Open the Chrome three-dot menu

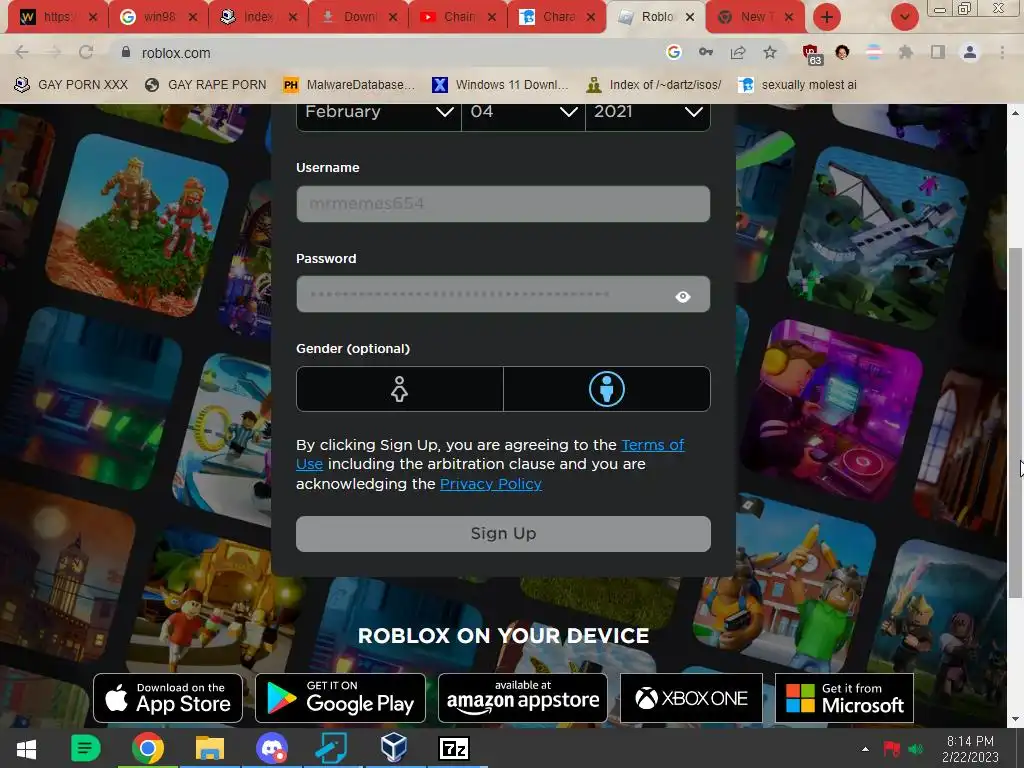(1002, 52)
